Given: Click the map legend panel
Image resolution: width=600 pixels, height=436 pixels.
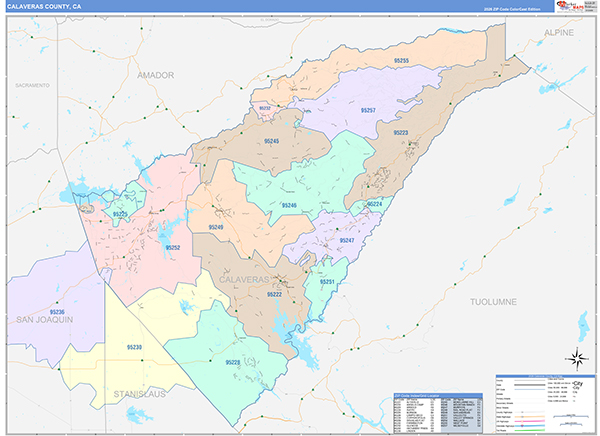Looking at the screenshot, I should pyautogui.click(x=541, y=401).
